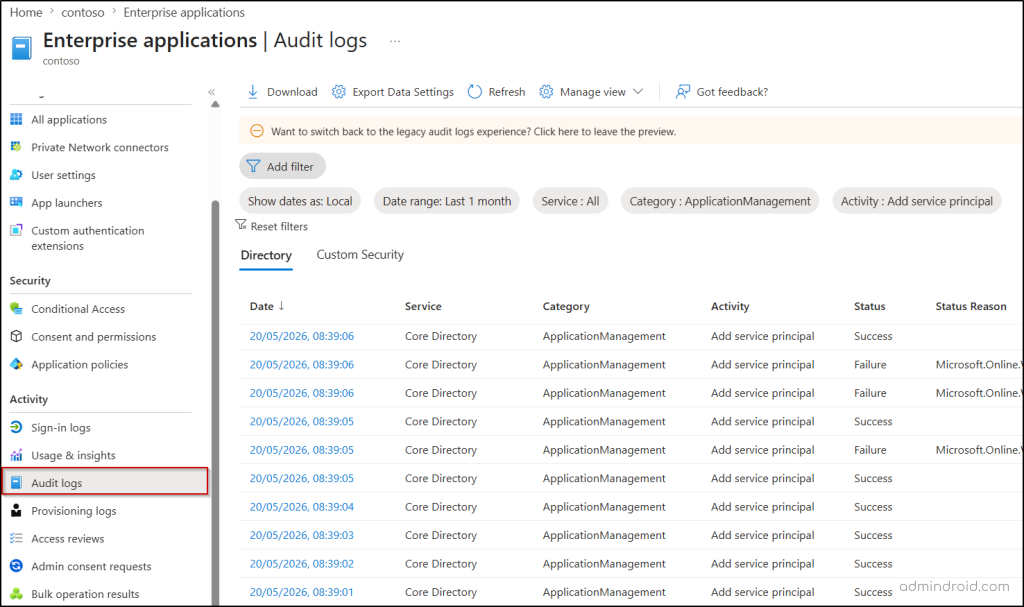Click the Export Data Settings gear icon
1024x607 pixels.
click(338, 92)
